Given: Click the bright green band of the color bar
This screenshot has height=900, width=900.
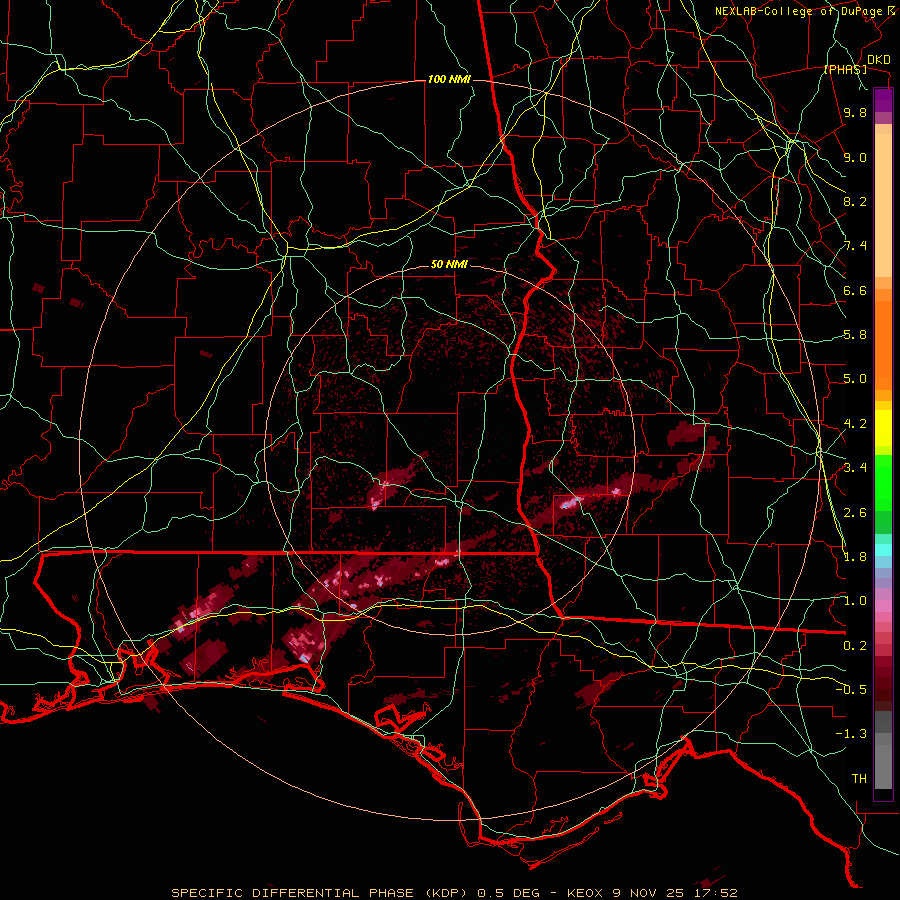Looking at the screenshot, I should pos(883,482).
